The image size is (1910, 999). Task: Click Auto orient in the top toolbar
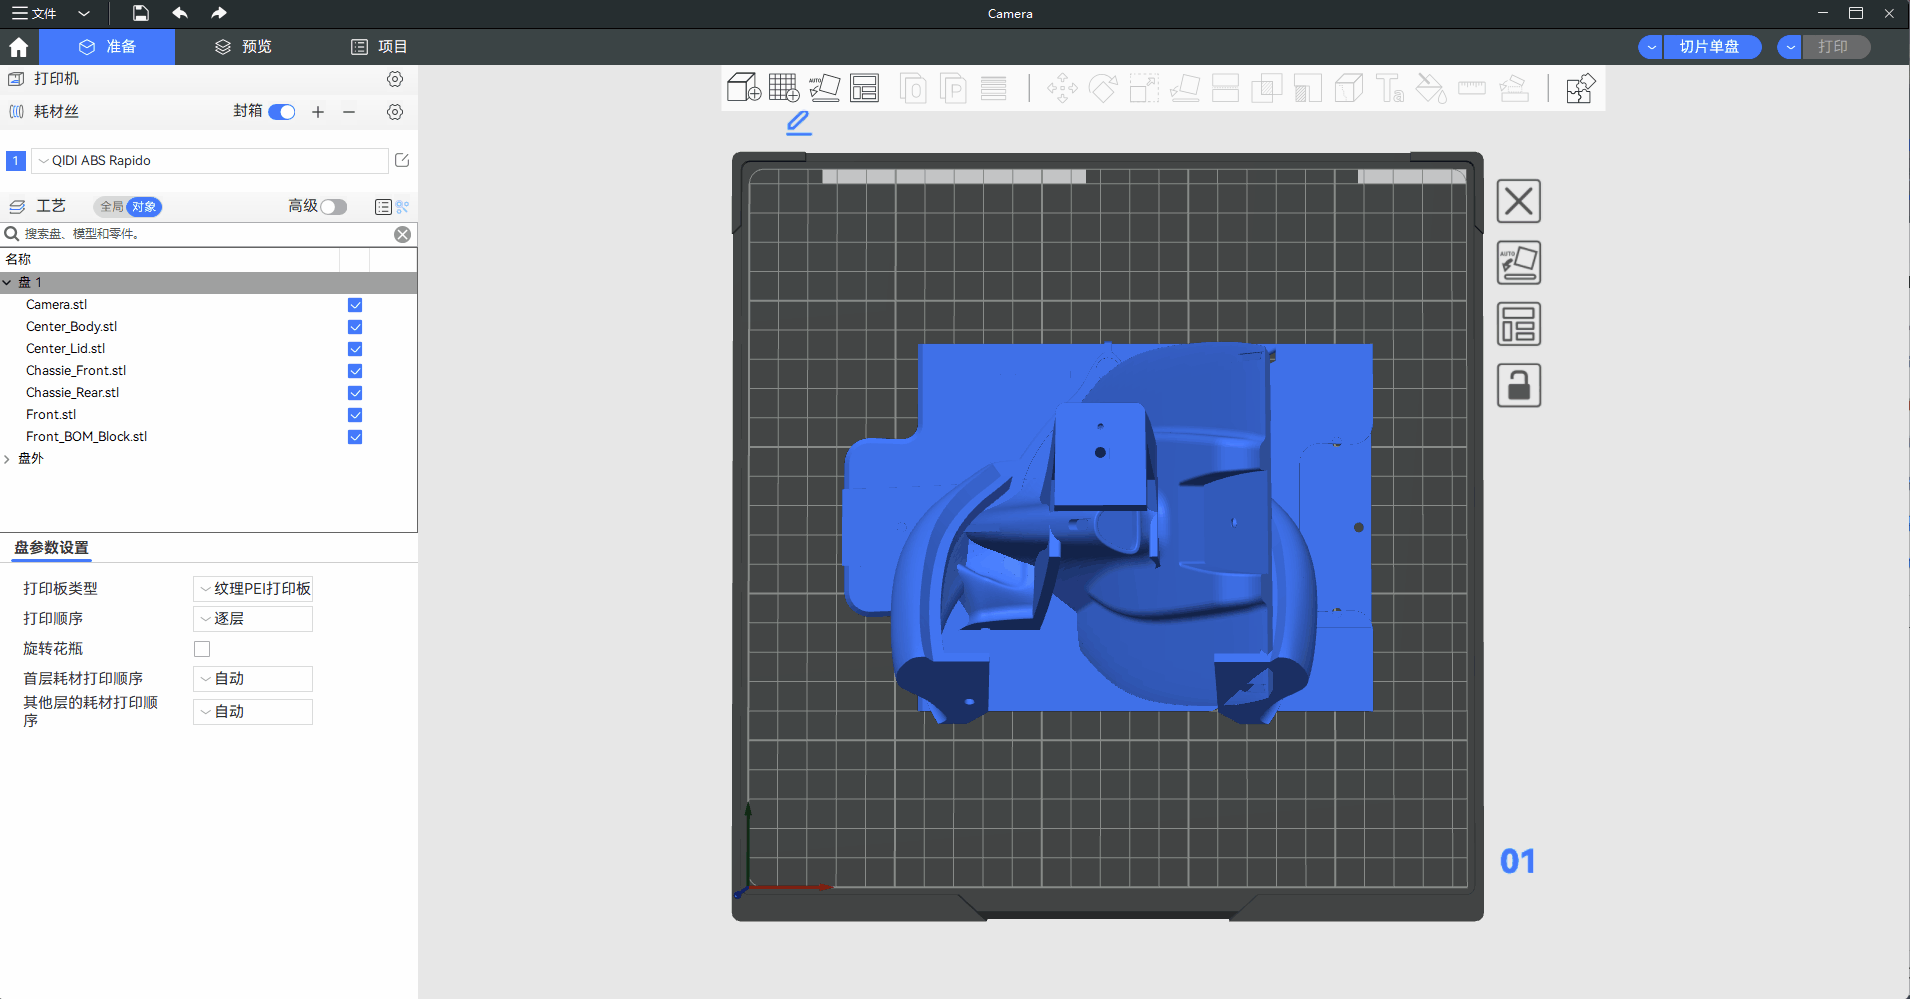(824, 88)
